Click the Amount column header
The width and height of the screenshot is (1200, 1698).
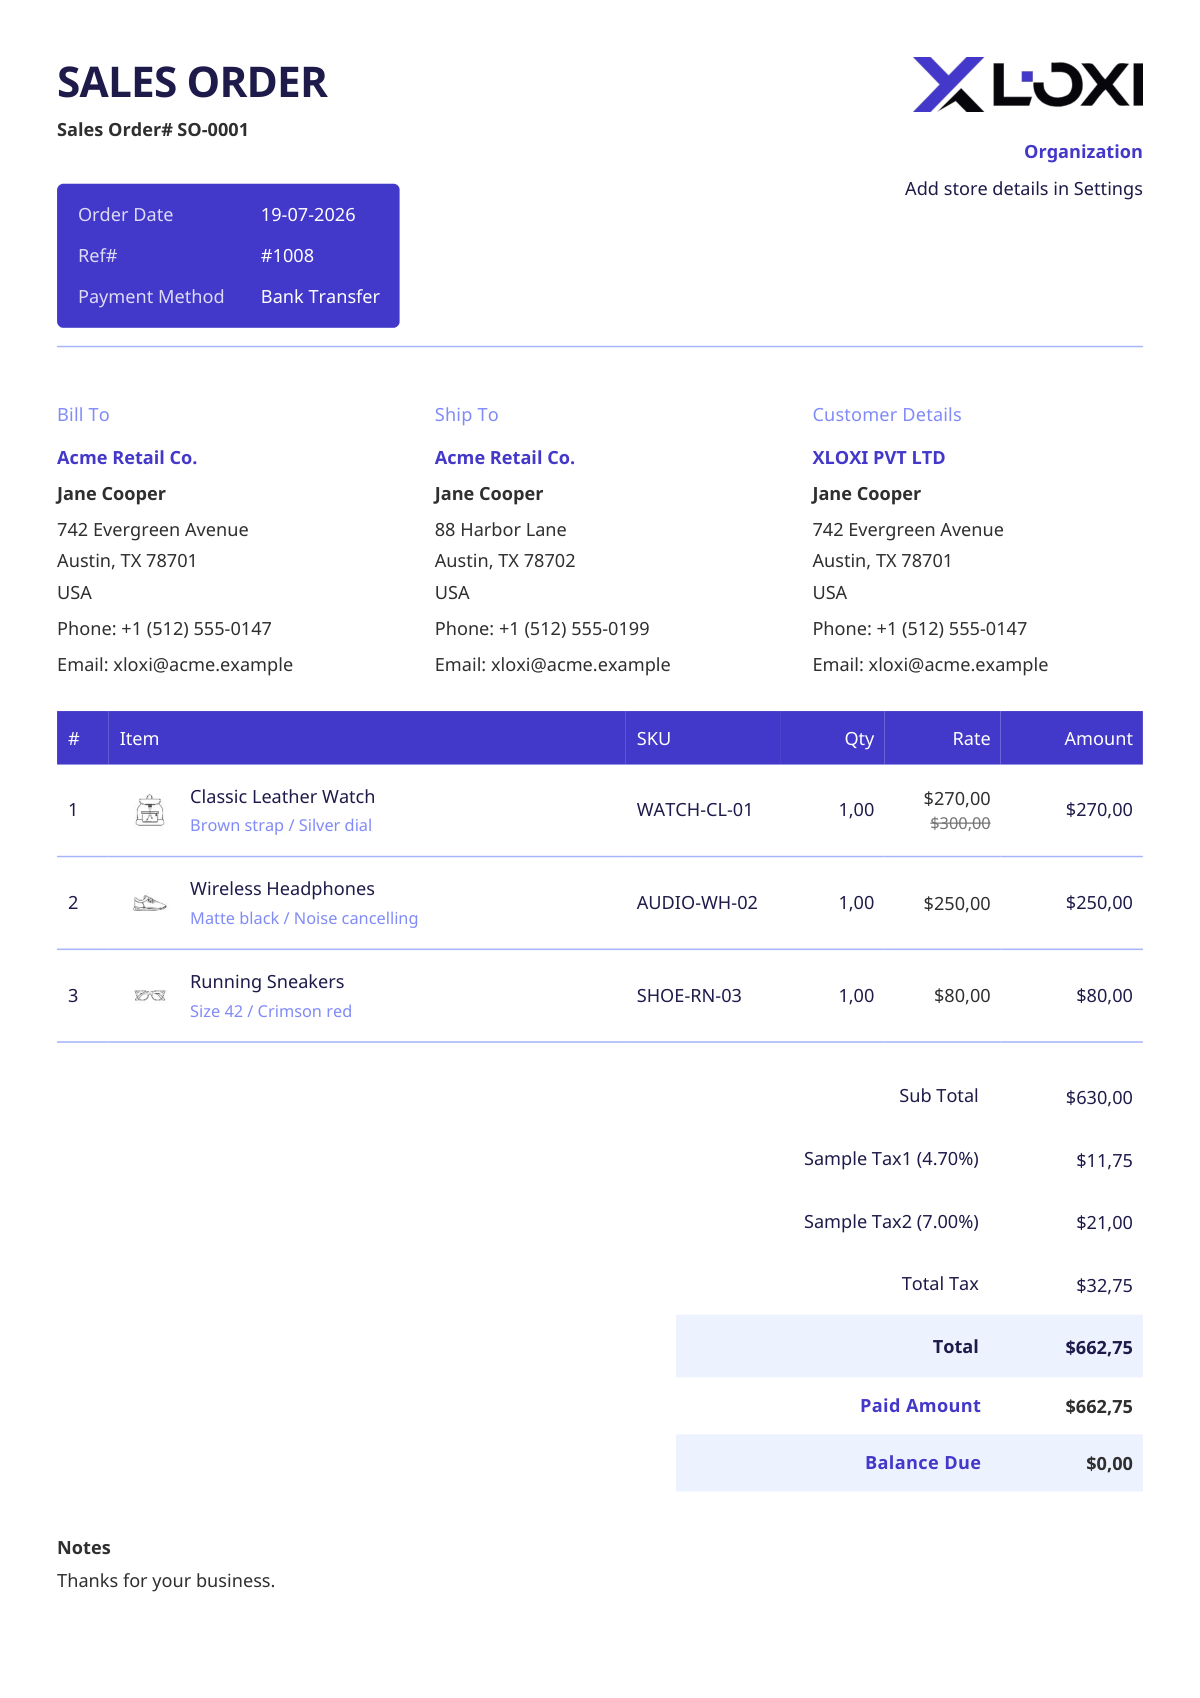coord(1098,738)
